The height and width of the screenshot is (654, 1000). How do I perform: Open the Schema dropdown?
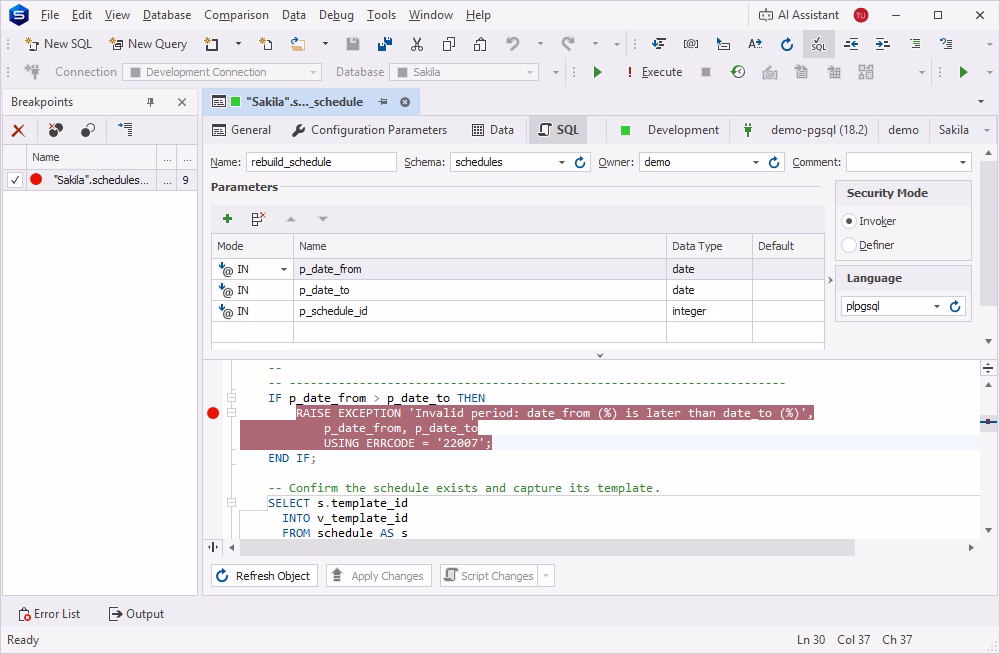pos(562,162)
